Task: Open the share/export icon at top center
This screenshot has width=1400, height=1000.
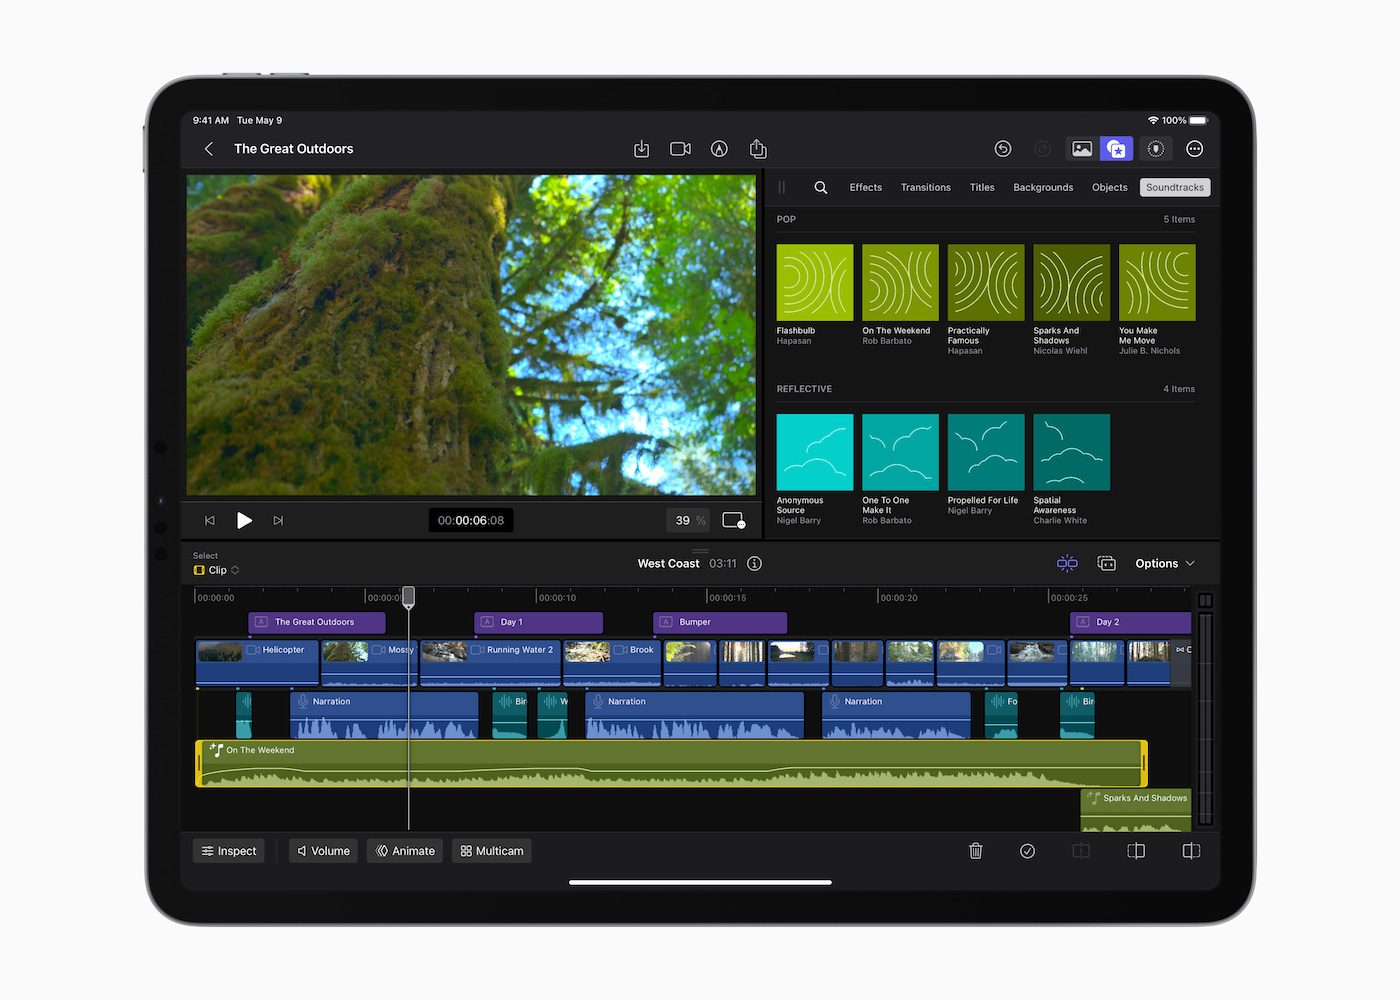Action: tap(757, 148)
